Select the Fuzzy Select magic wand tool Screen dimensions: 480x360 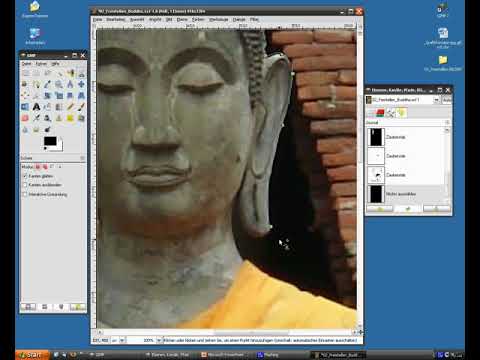[59, 73]
